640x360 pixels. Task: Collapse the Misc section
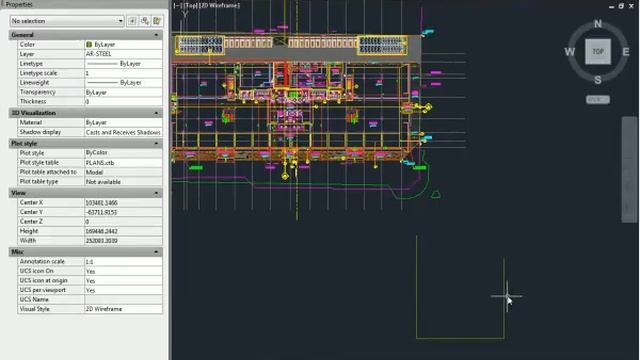(156, 252)
